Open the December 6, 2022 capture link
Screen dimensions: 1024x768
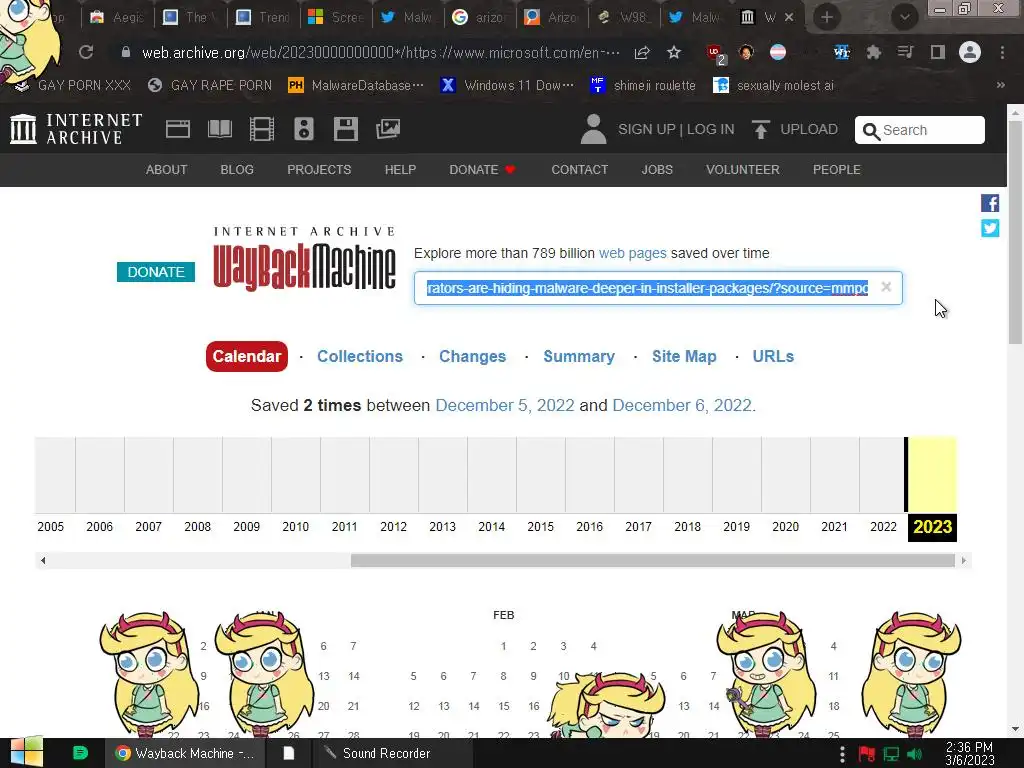click(682, 406)
